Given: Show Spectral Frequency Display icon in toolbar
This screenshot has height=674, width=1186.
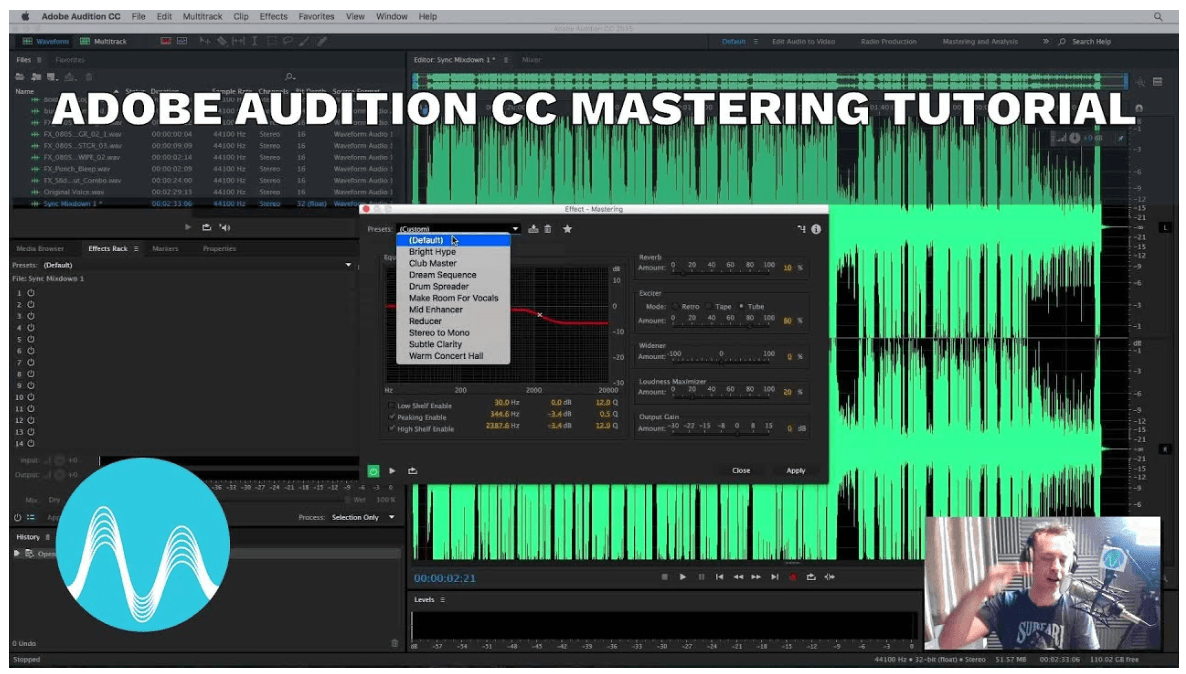Looking at the screenshot, I should (166, 41).
